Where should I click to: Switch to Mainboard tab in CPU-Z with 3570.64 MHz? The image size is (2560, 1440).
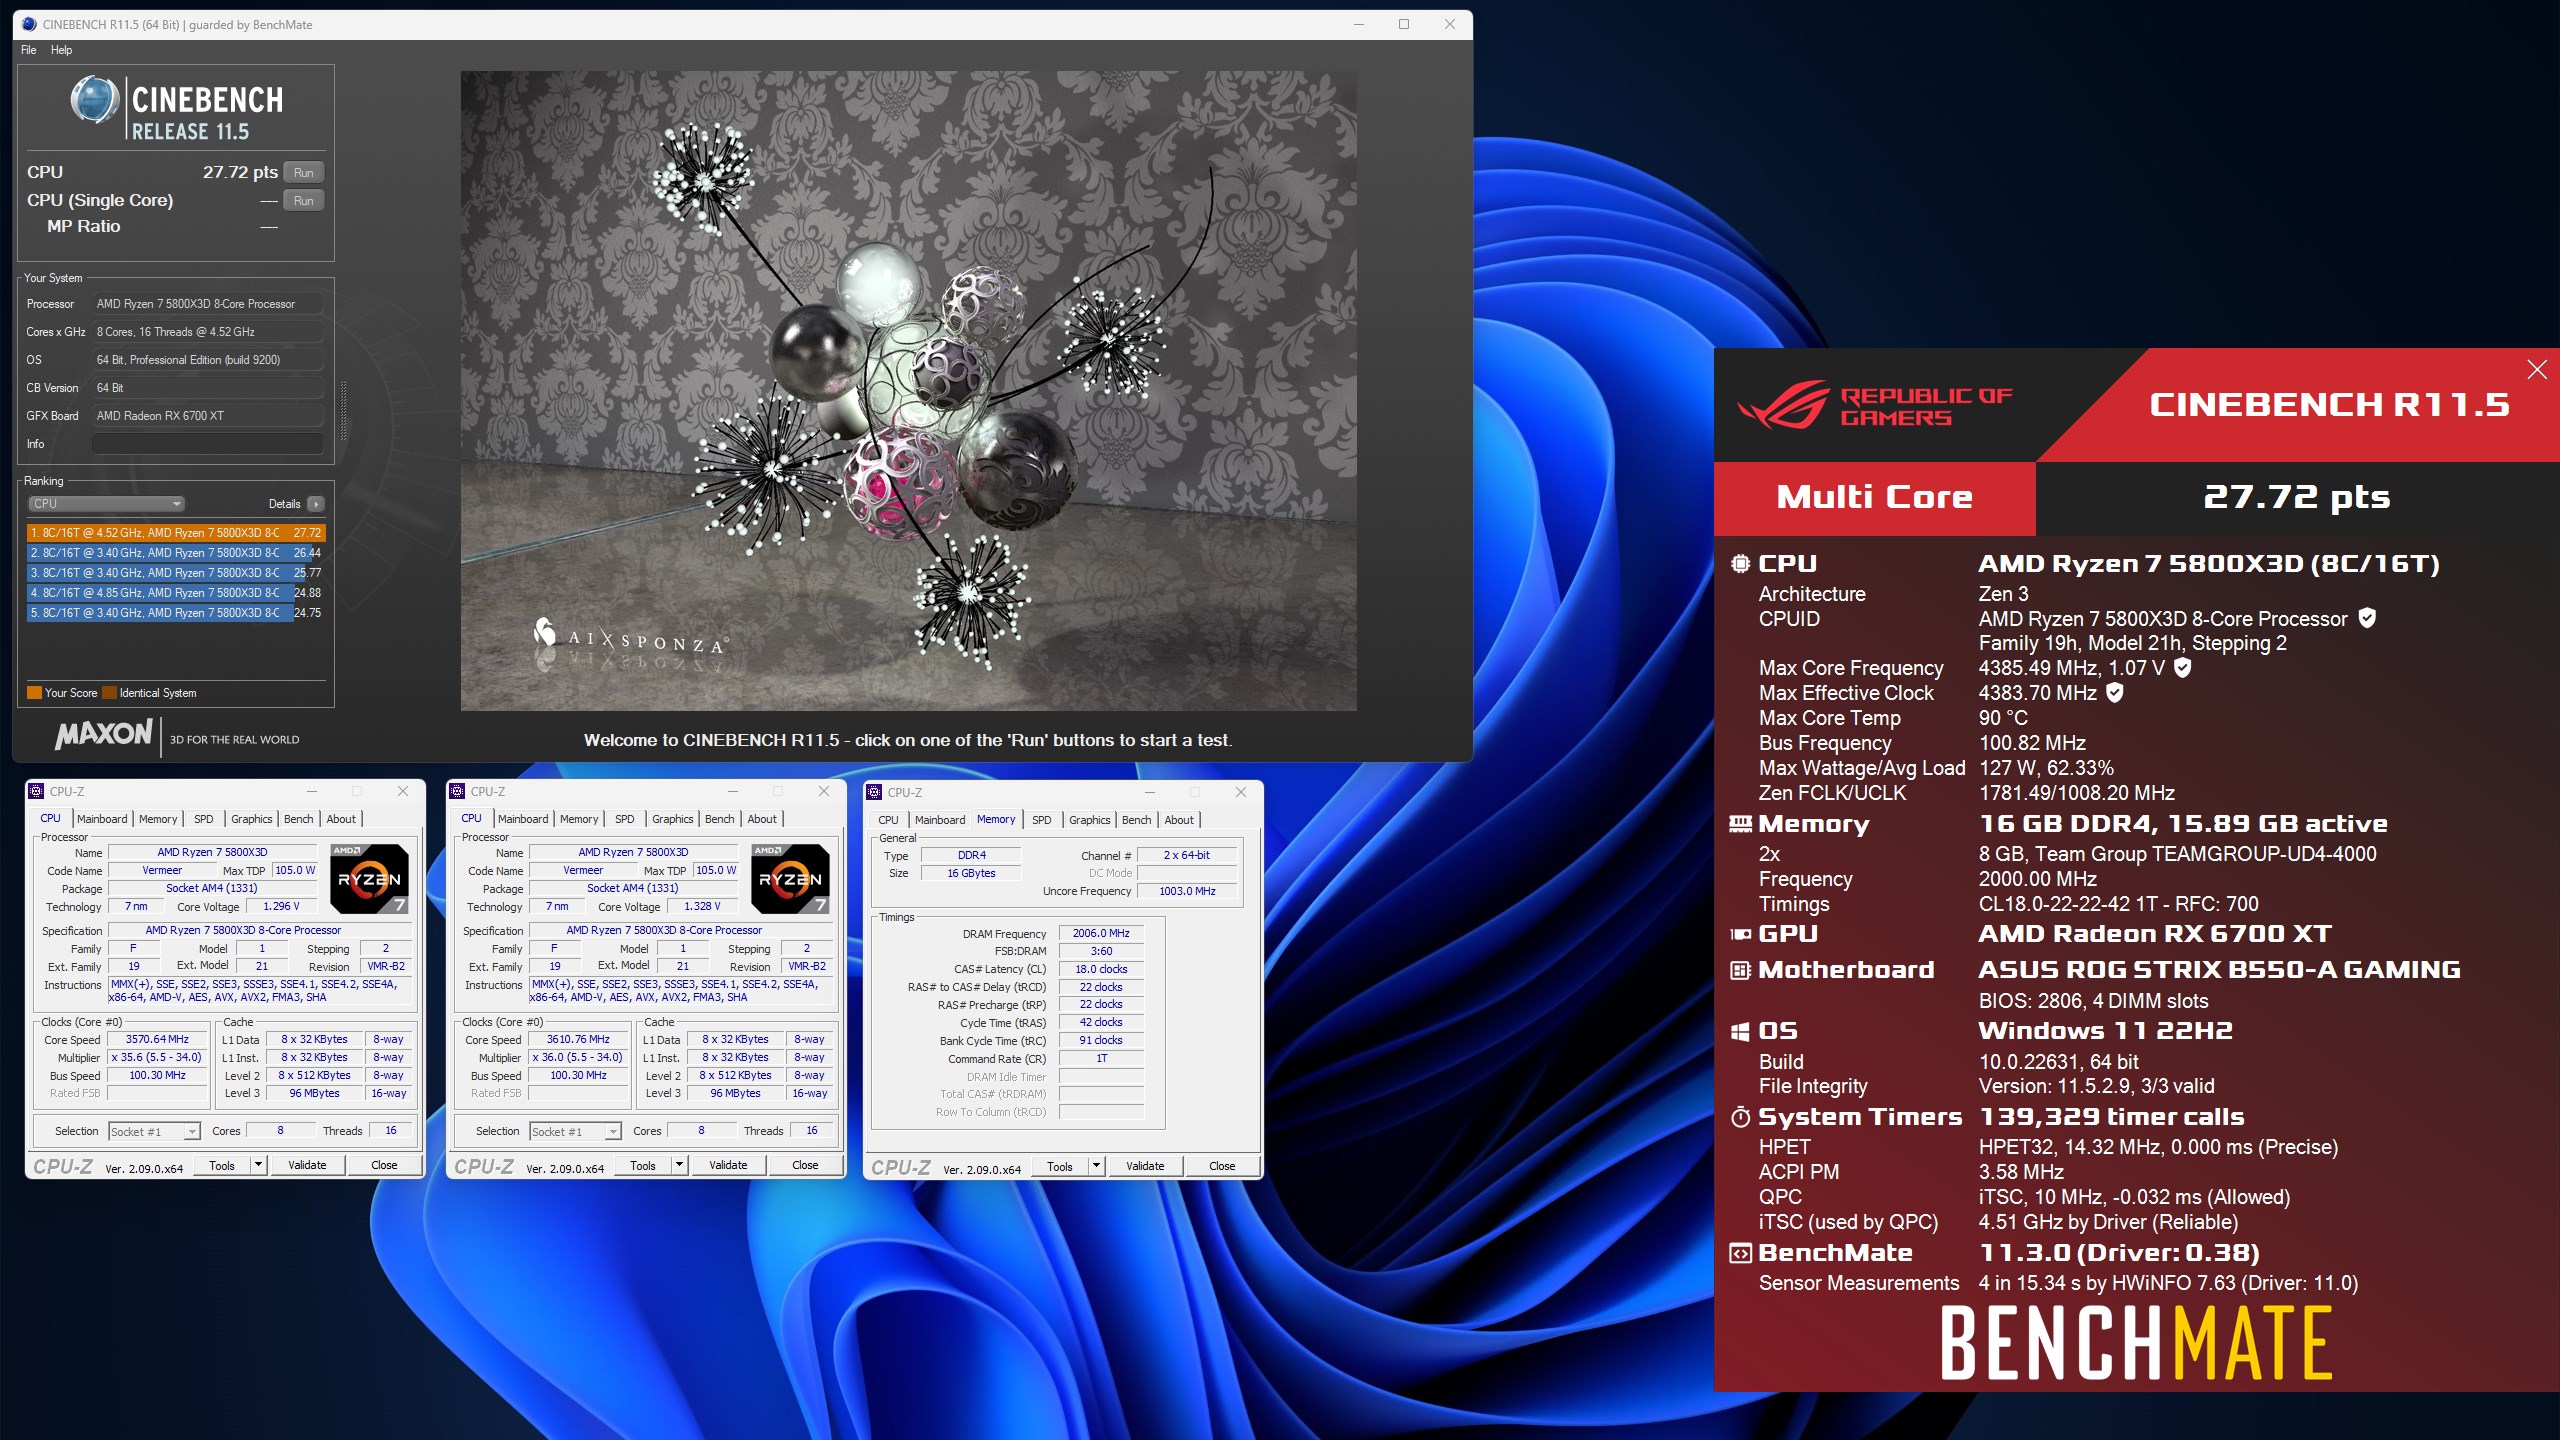pyautogui.click(x=102, y=819)
